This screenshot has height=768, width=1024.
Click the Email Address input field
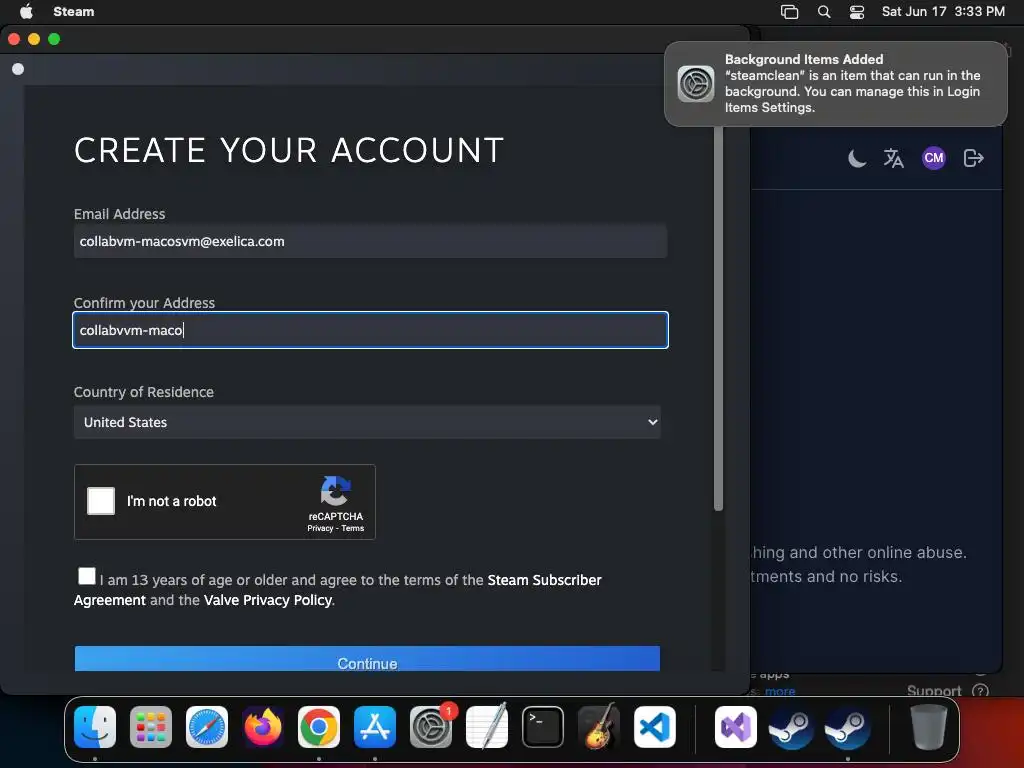pos(370,241)
